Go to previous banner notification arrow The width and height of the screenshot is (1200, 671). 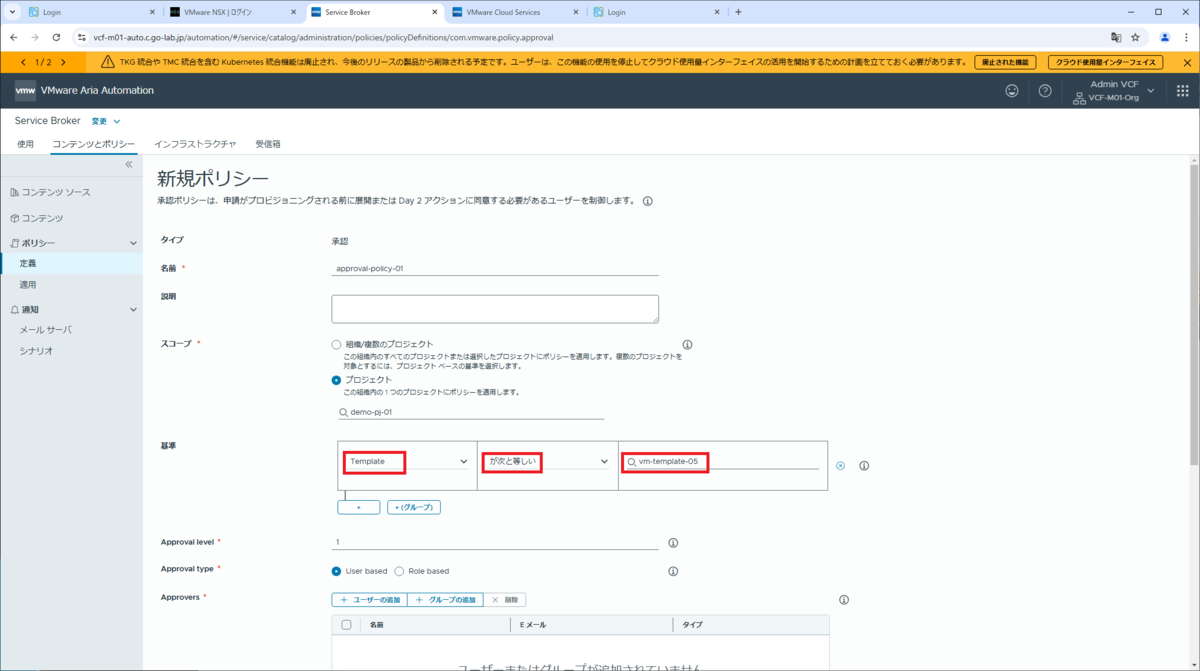pos(23,62)
